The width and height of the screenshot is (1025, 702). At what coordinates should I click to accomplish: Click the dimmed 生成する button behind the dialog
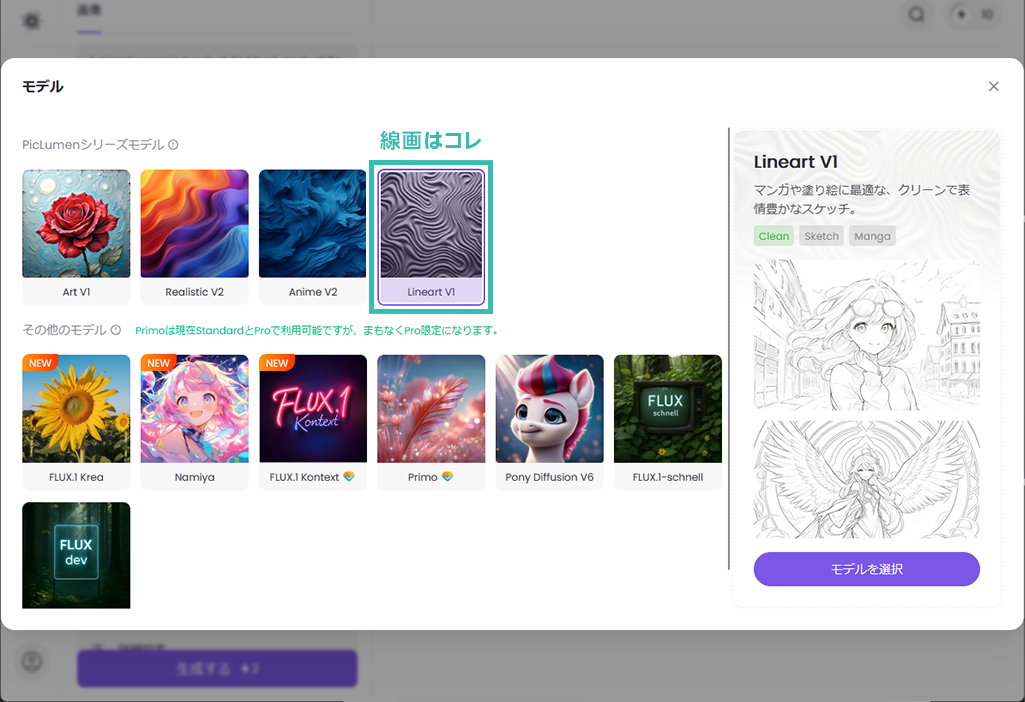(217, 669)
